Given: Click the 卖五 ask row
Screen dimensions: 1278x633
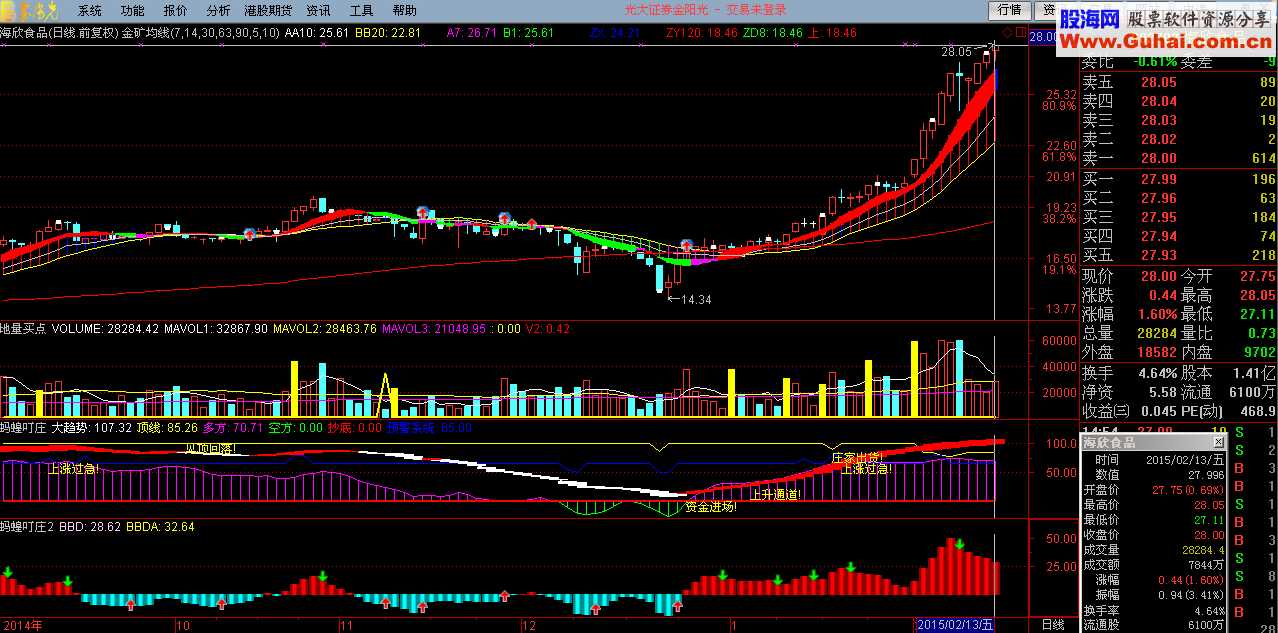Looking at the screenshot, I should (1179, 82).
